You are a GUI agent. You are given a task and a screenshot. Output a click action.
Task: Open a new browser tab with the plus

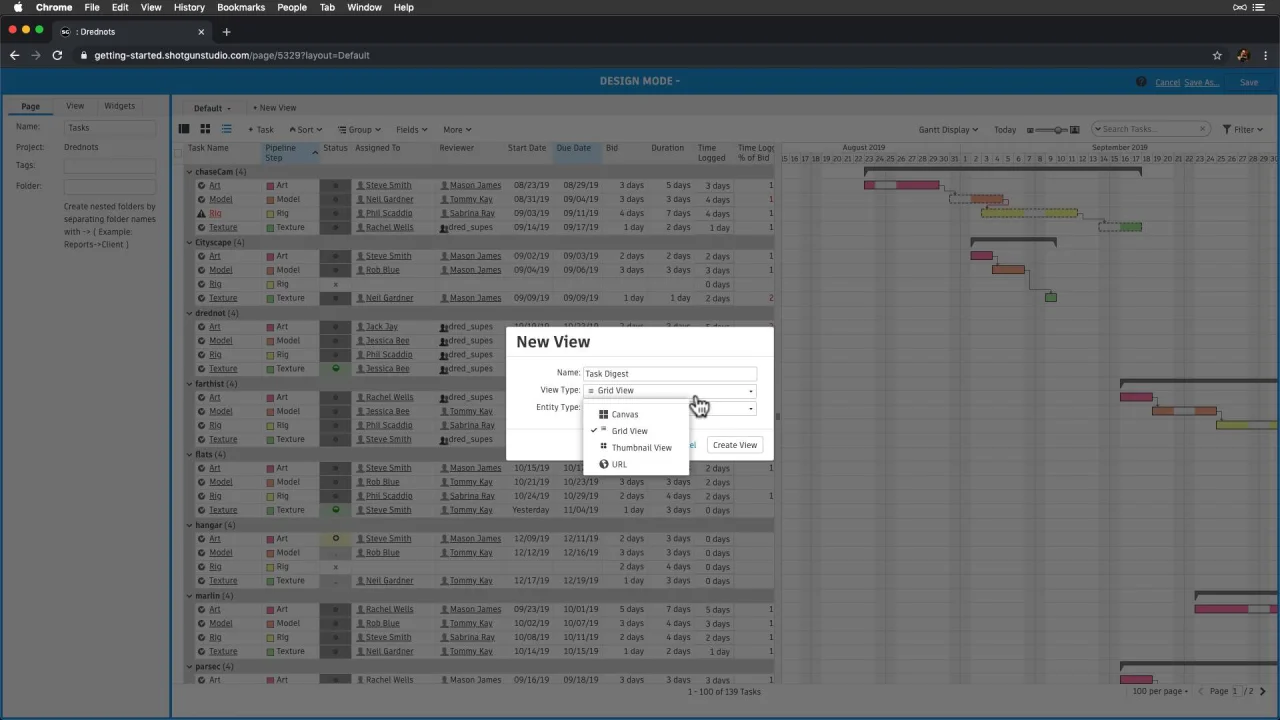point(226,31)
